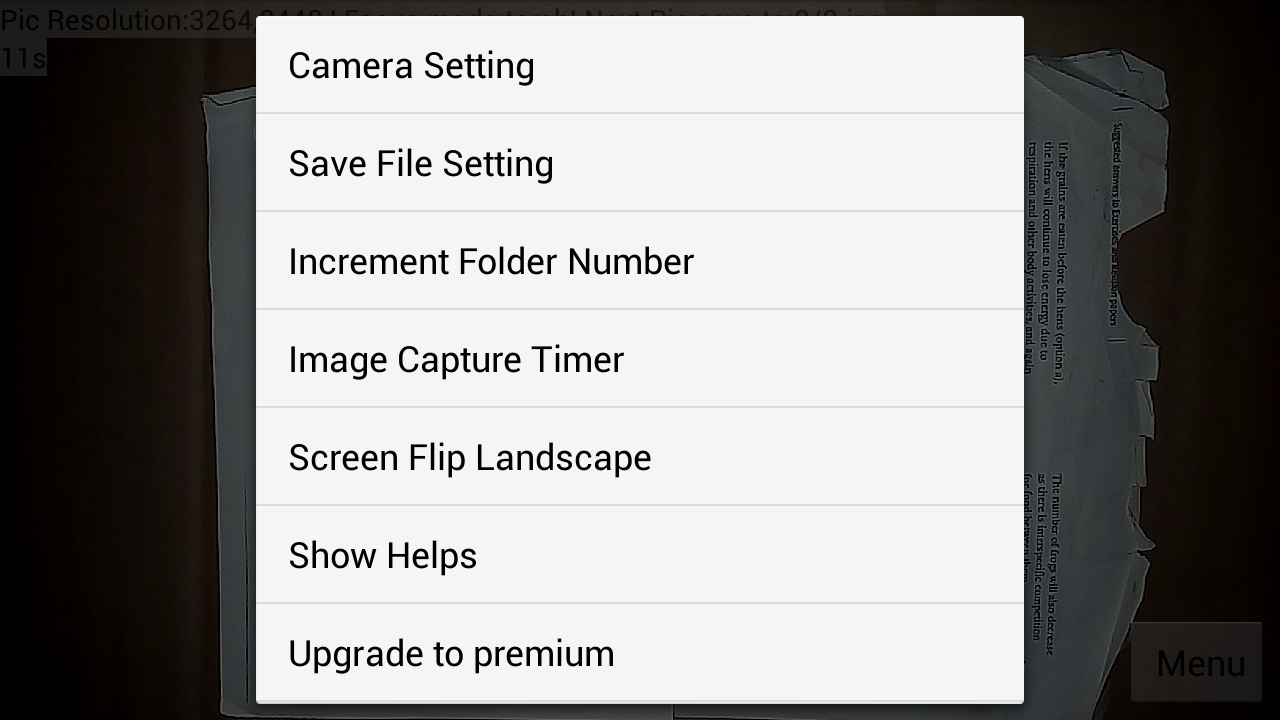Dismiss the dialog by tapping outside it
1280x720 pixels.
pos(130,400)
